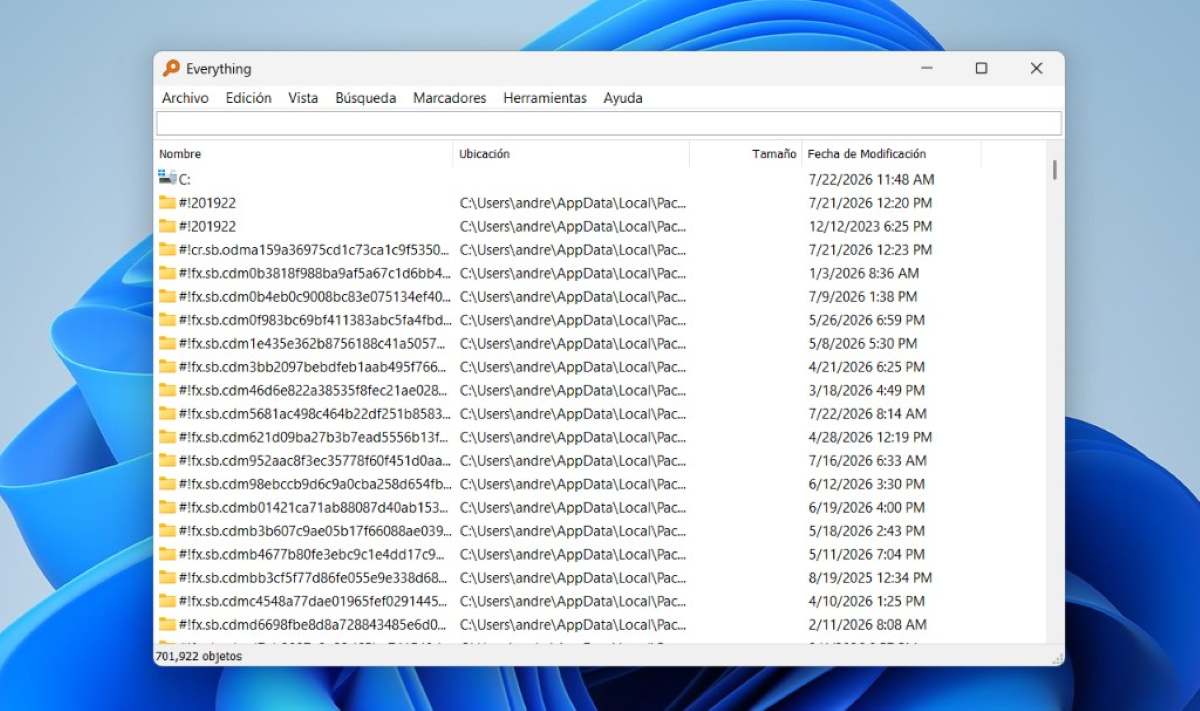Click folder icon beside cdm621d09ba27 entry
The image size is (1200, 711).
click(x=167, y=437)
